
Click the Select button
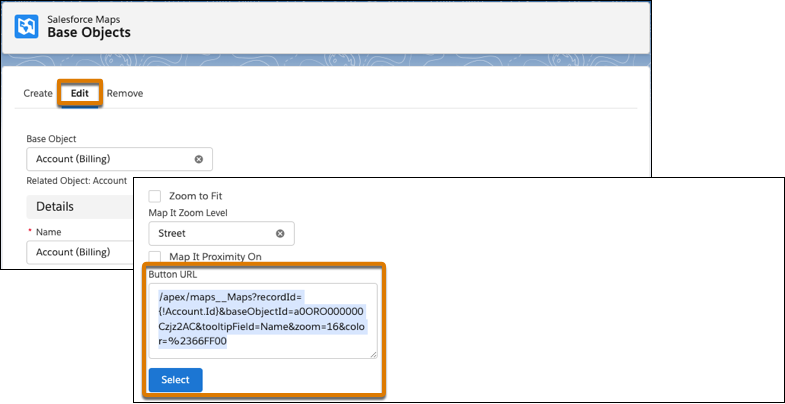click(x=176, y=380)
